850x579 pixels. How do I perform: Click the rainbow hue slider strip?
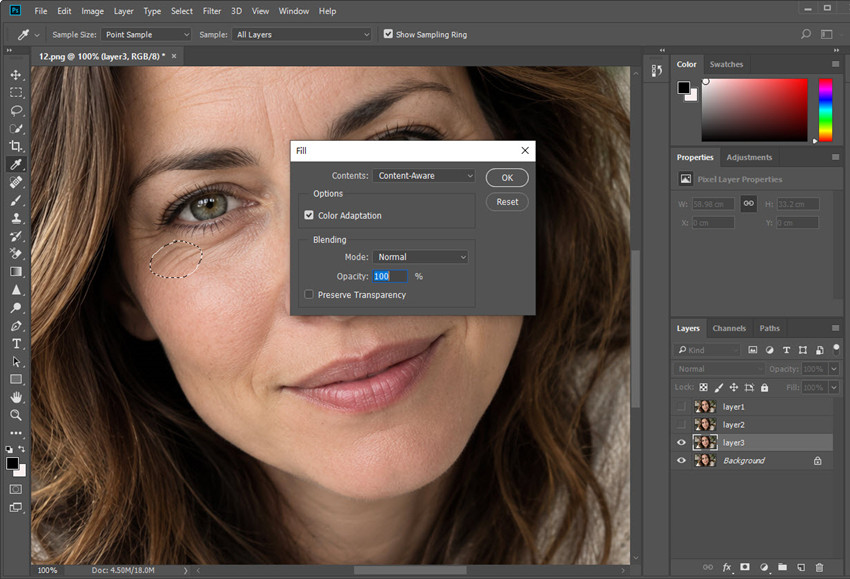(x=826, y=110)
